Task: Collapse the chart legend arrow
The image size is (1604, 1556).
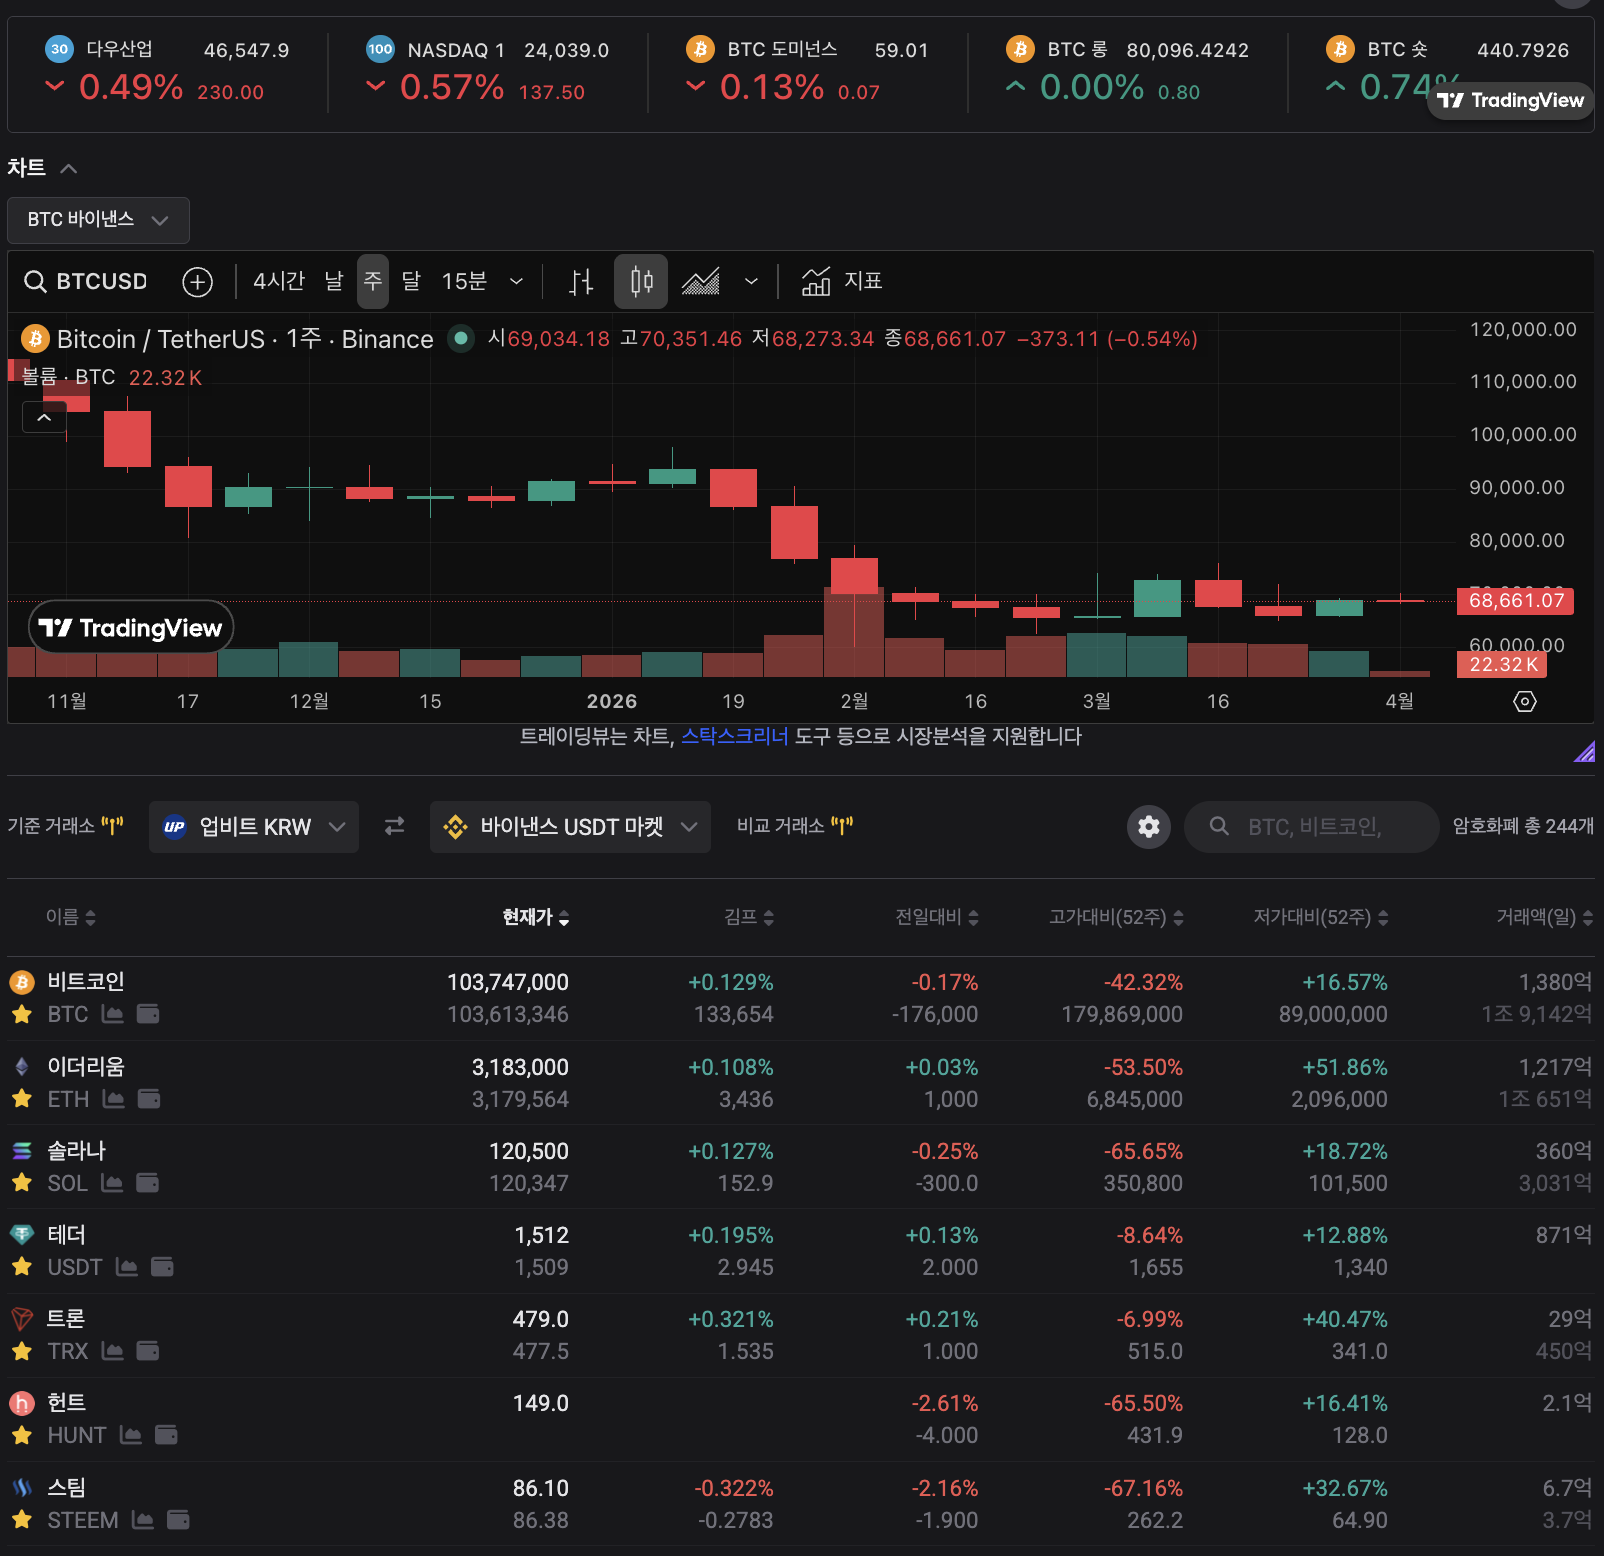Action: click(x=45, y=417)
